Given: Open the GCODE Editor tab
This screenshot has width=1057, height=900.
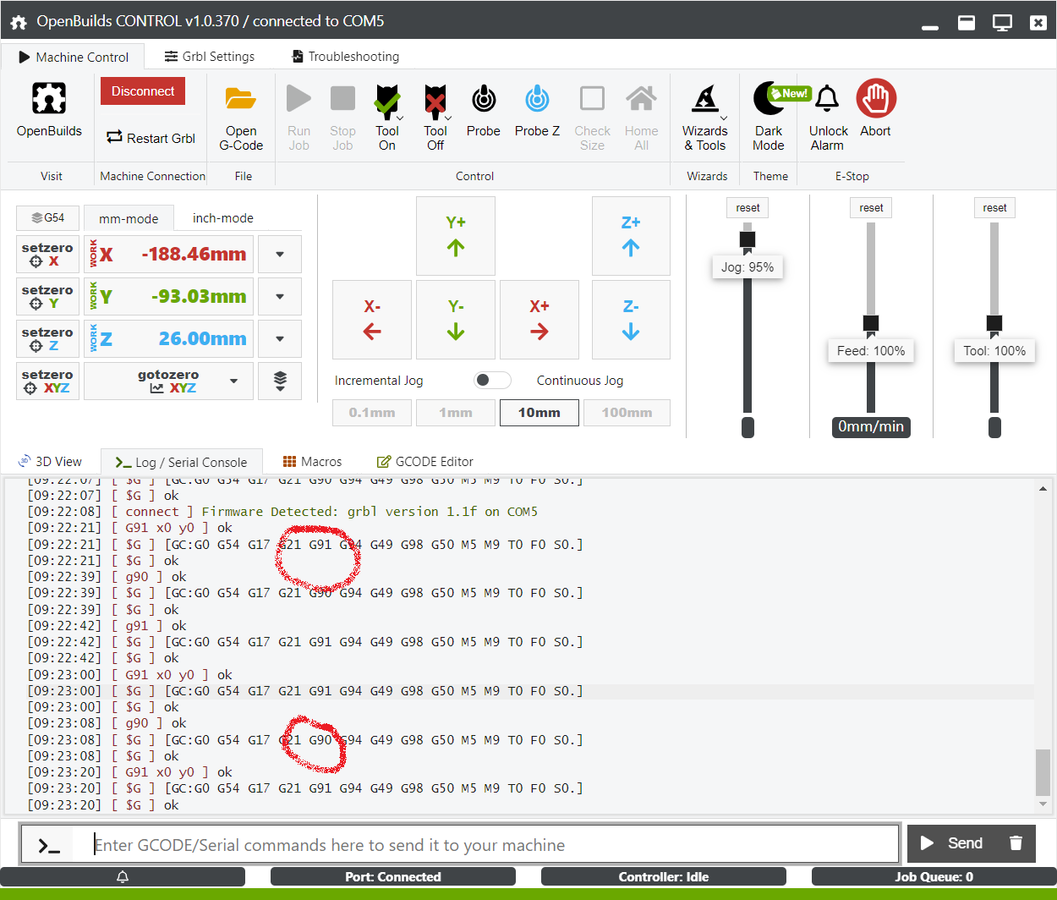Looking at the screenshot, I should (x=425, y=462).
